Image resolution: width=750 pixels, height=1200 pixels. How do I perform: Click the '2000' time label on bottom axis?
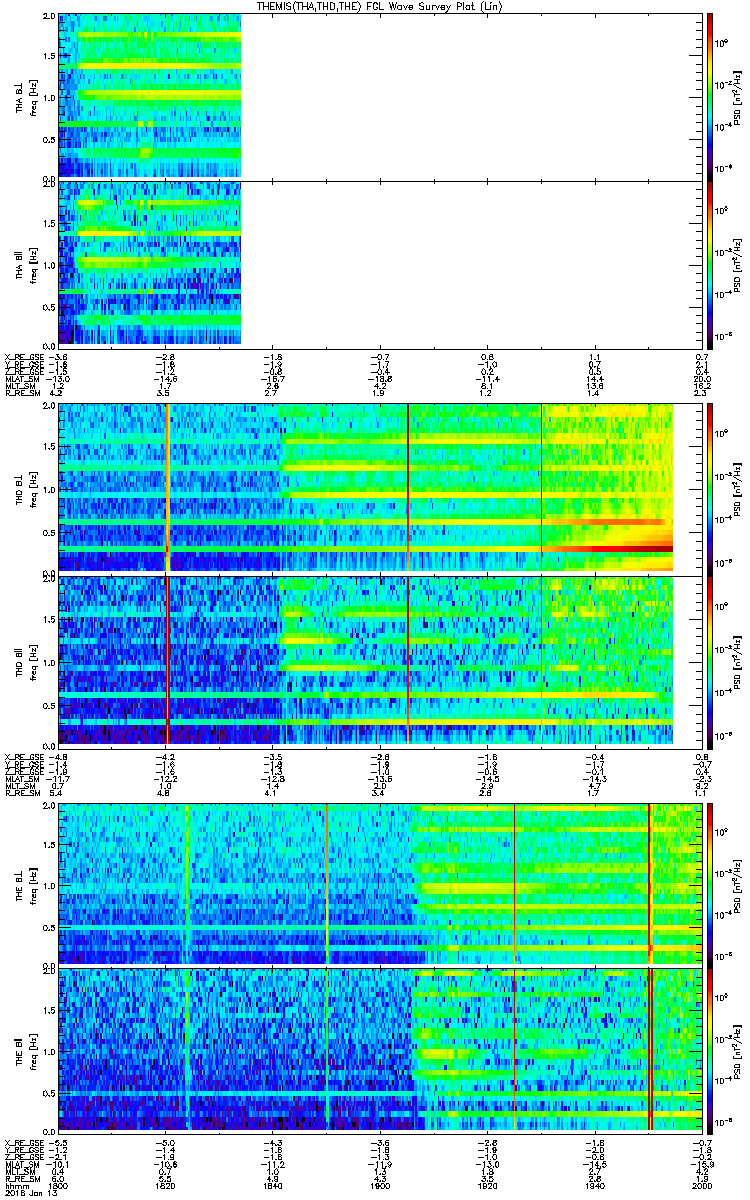pyautogui.click(x=702, y=1186)
